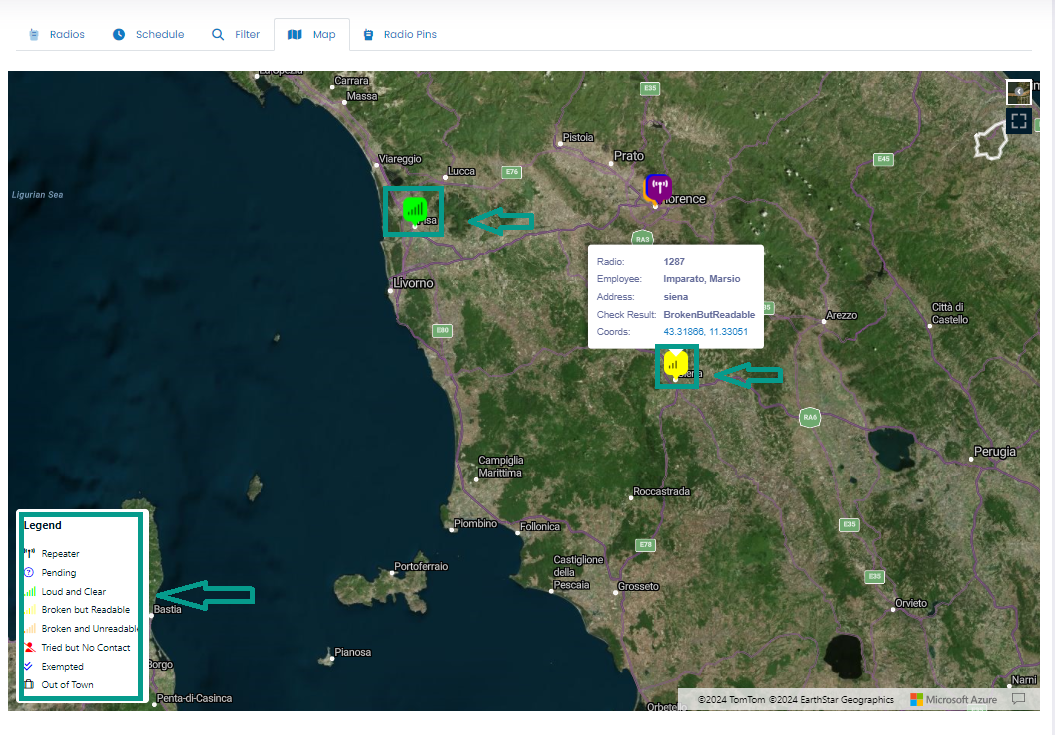Select the Map tab
Image resolution: width=1055 pixels, height=735 pixels.
[x=312, y=34]
